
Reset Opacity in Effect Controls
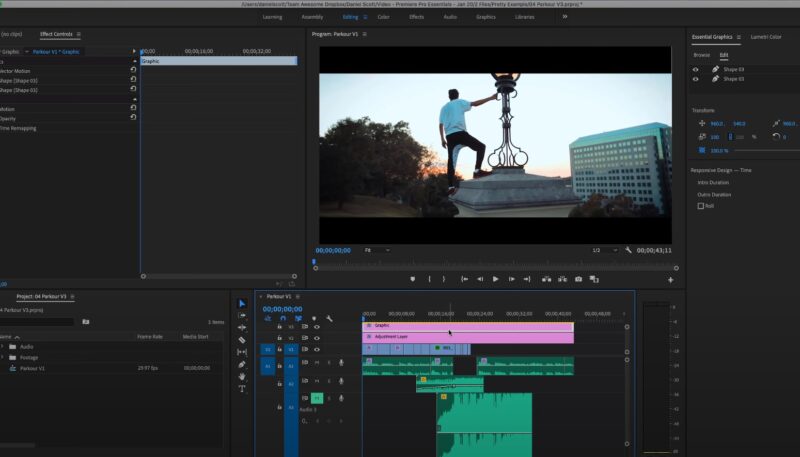click(x=133, y=117)
